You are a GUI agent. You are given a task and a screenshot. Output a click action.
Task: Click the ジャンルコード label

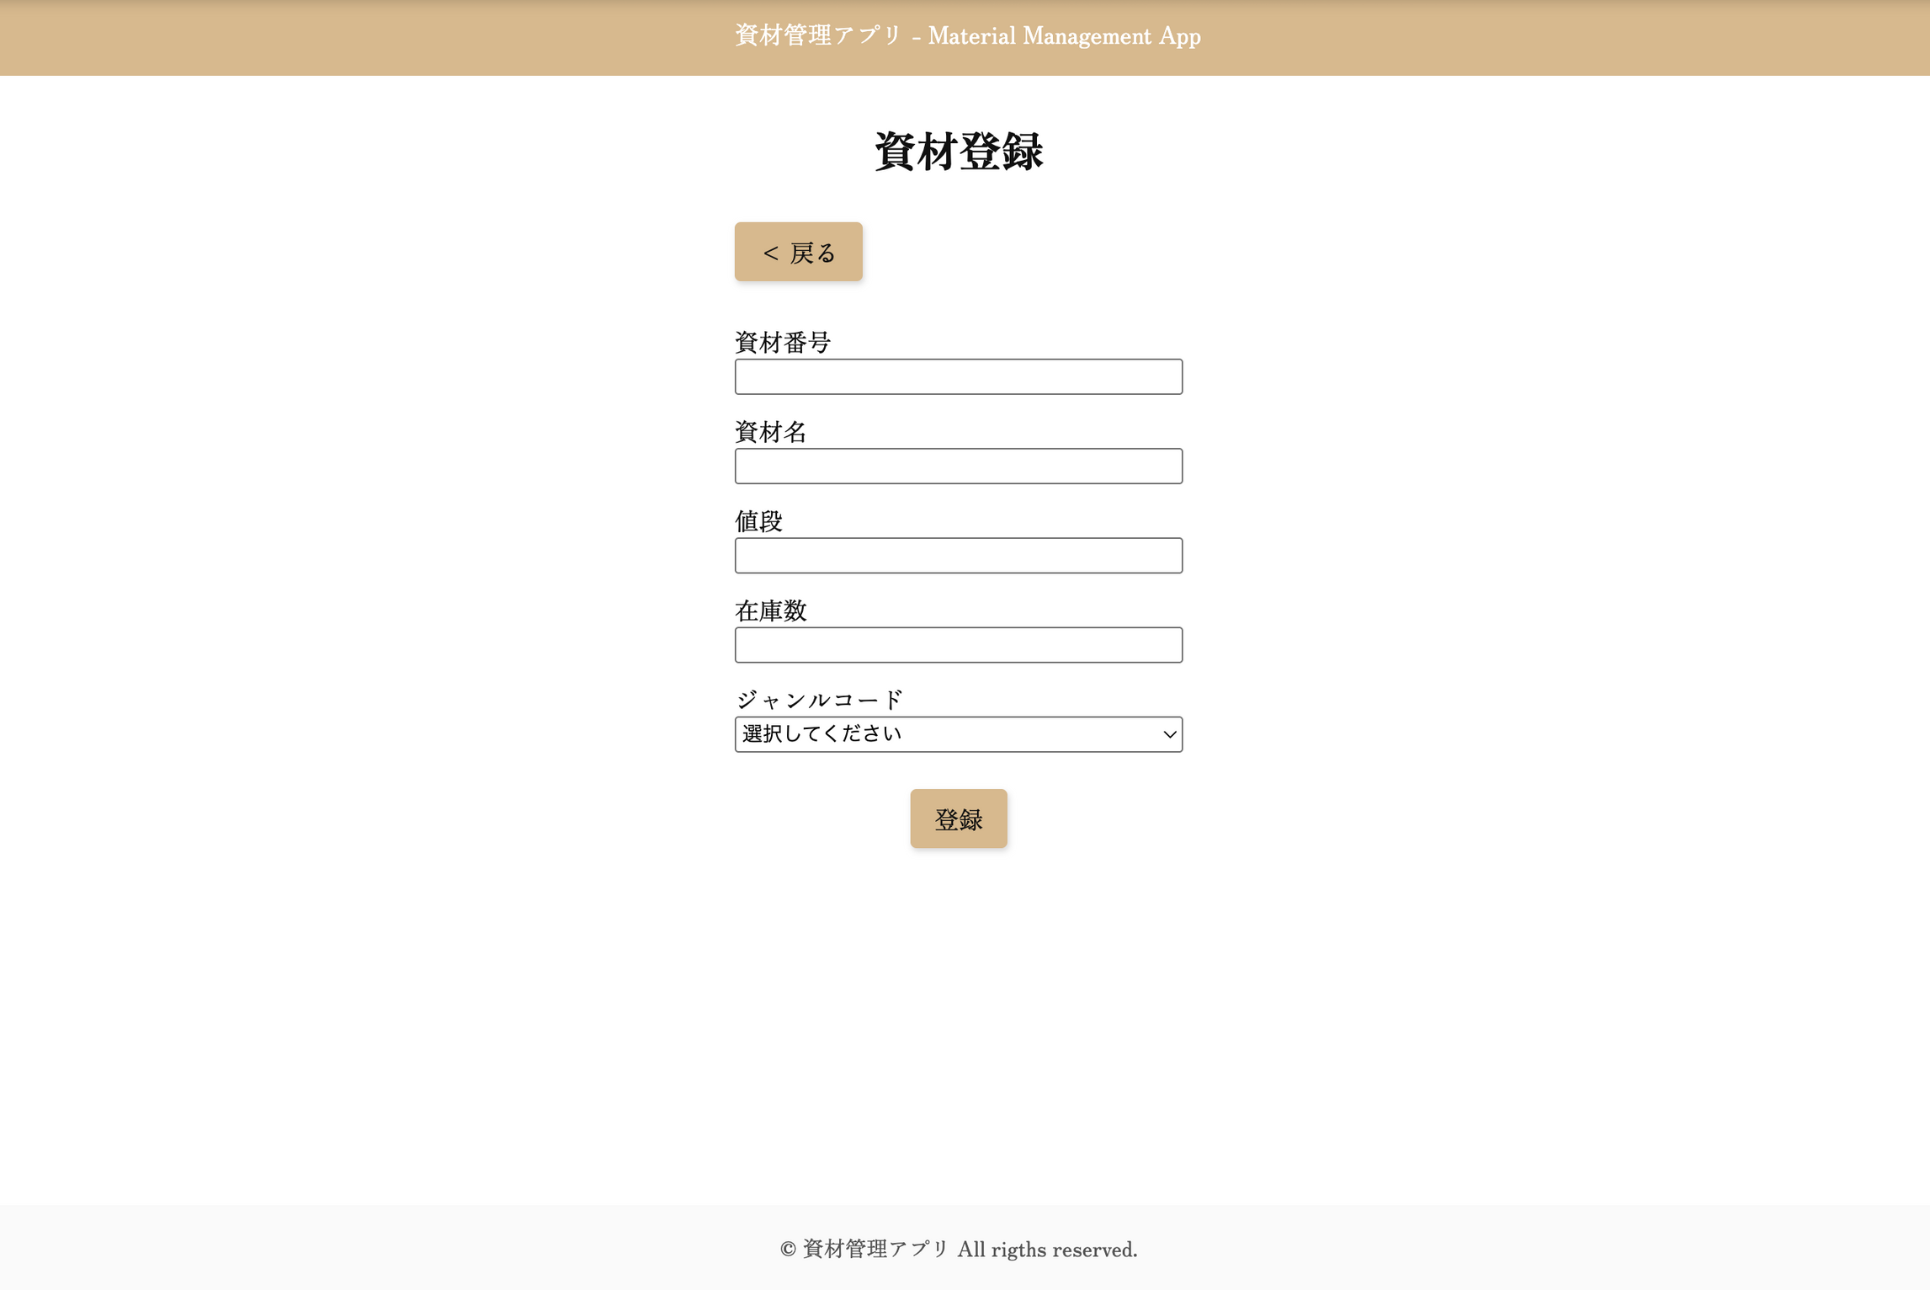tap(819, 700)
